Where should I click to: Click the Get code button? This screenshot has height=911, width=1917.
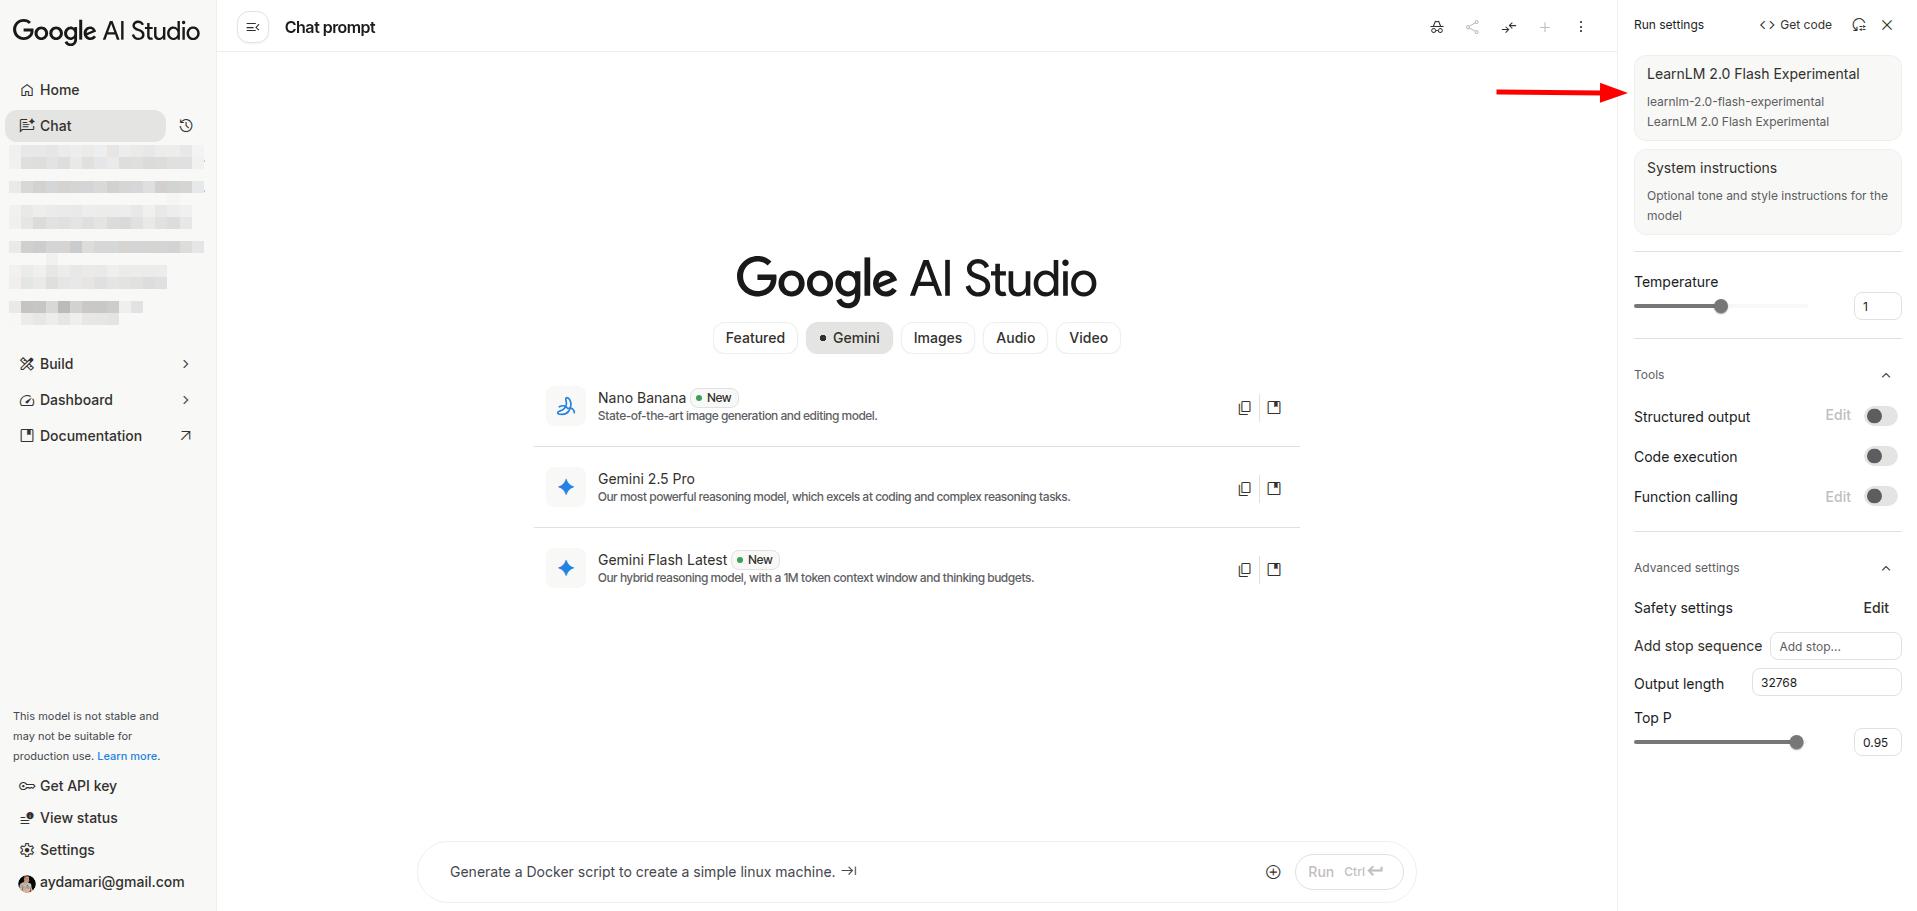tap(1796, 25)
